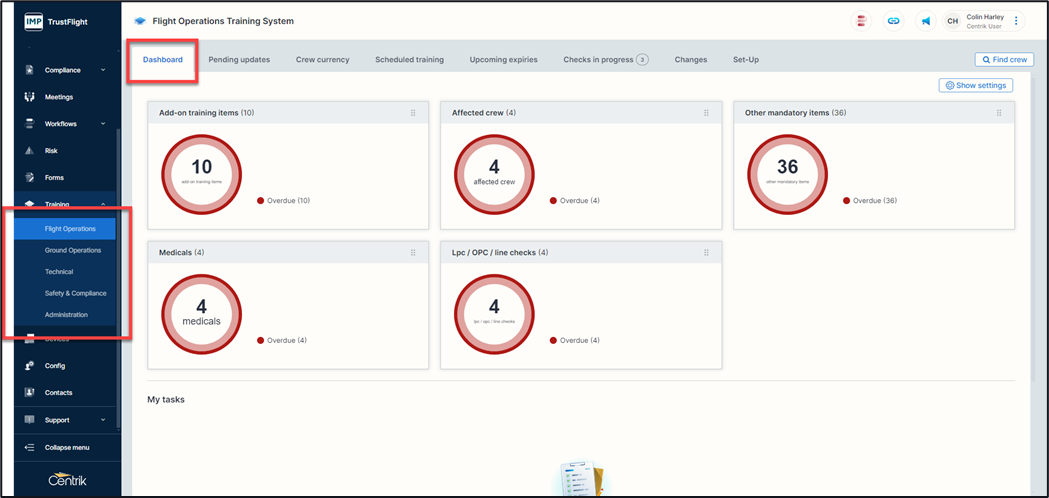
Task: Grab the drag handle on Medicals card
Action: point(413,253)
